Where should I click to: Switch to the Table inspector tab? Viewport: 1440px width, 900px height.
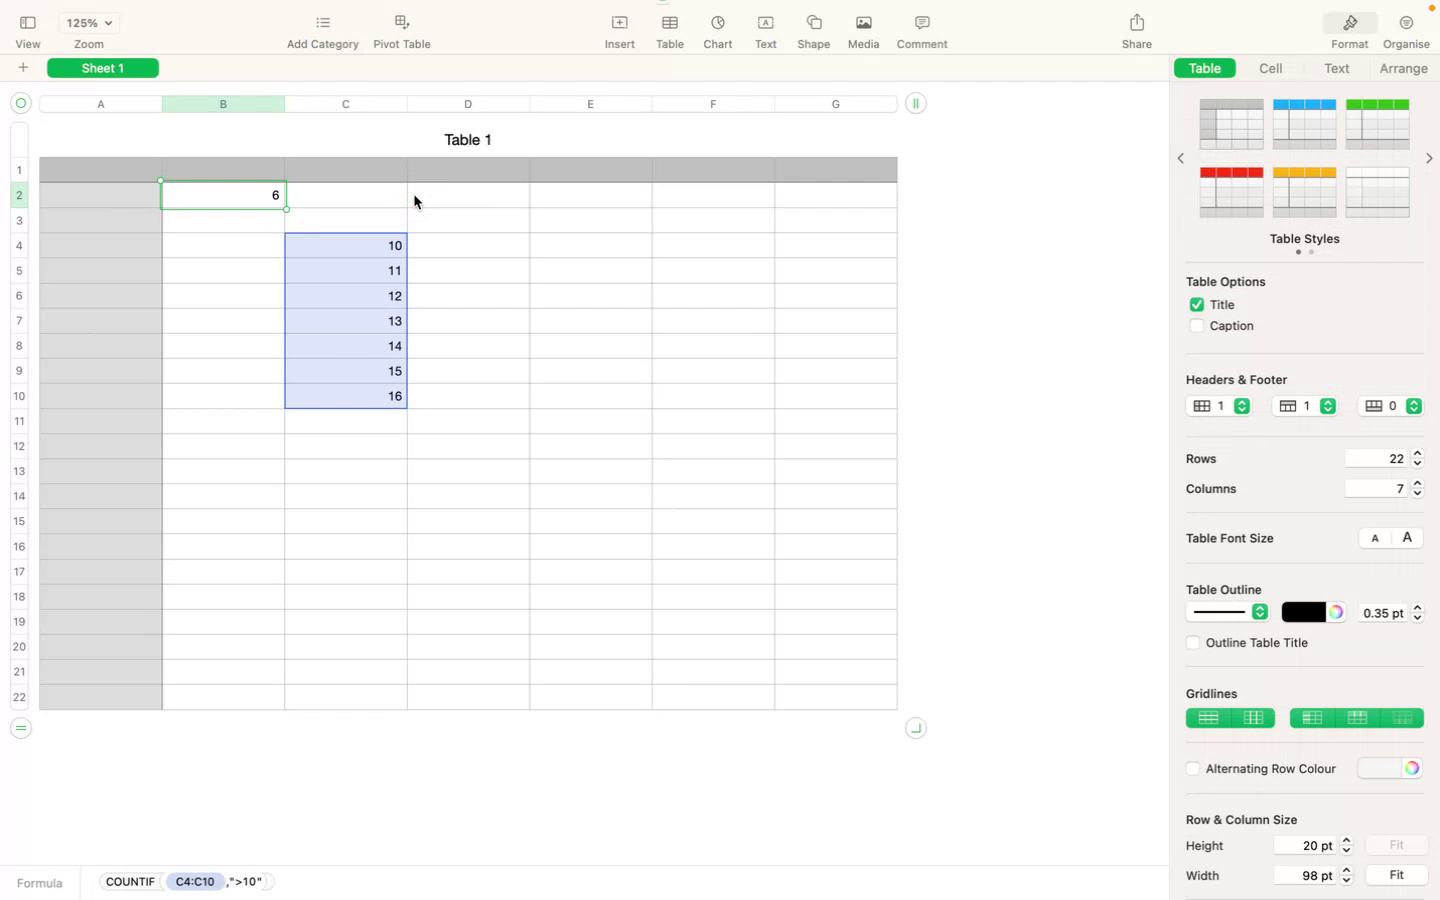tap(1205, 68)
